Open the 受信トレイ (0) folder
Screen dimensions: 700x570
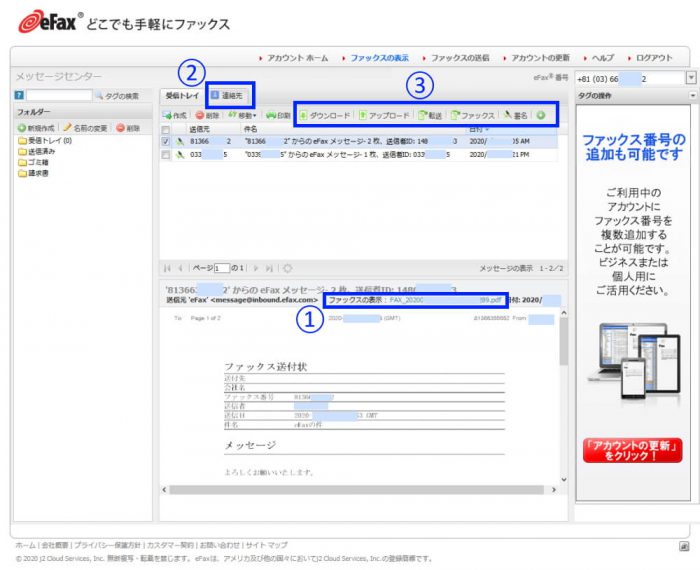pyautogui.click(x=45, y=141)
